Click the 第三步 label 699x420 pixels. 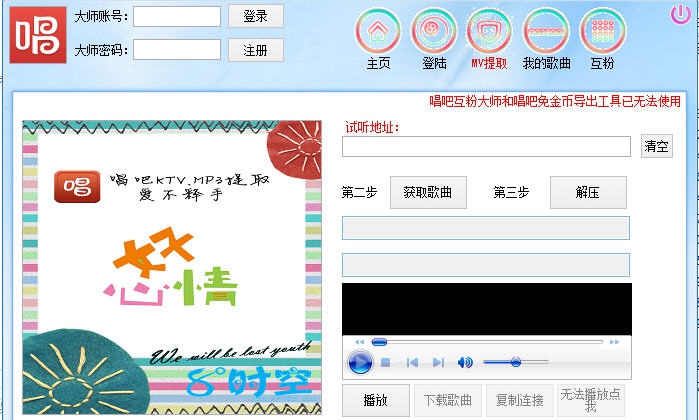click(511, 192)
